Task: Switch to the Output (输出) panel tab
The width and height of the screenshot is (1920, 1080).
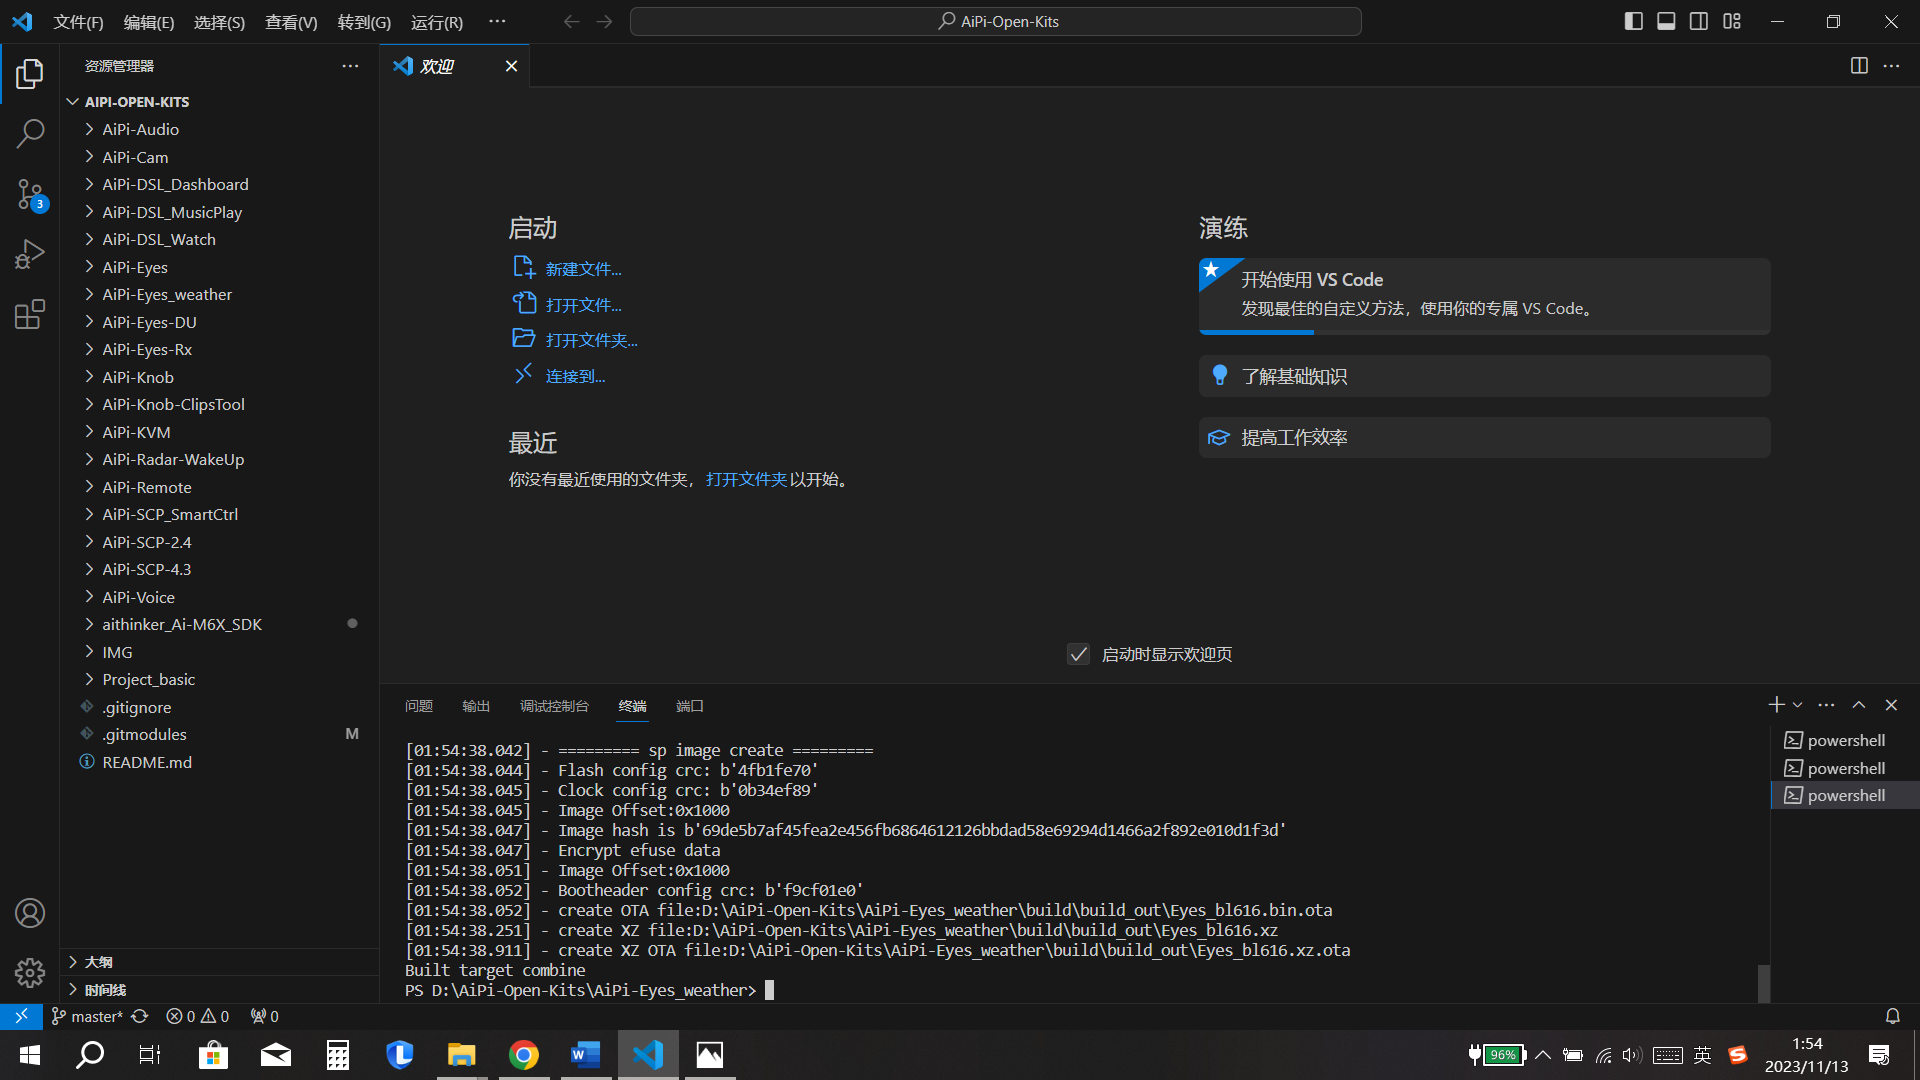Action: tap(476, 706)
